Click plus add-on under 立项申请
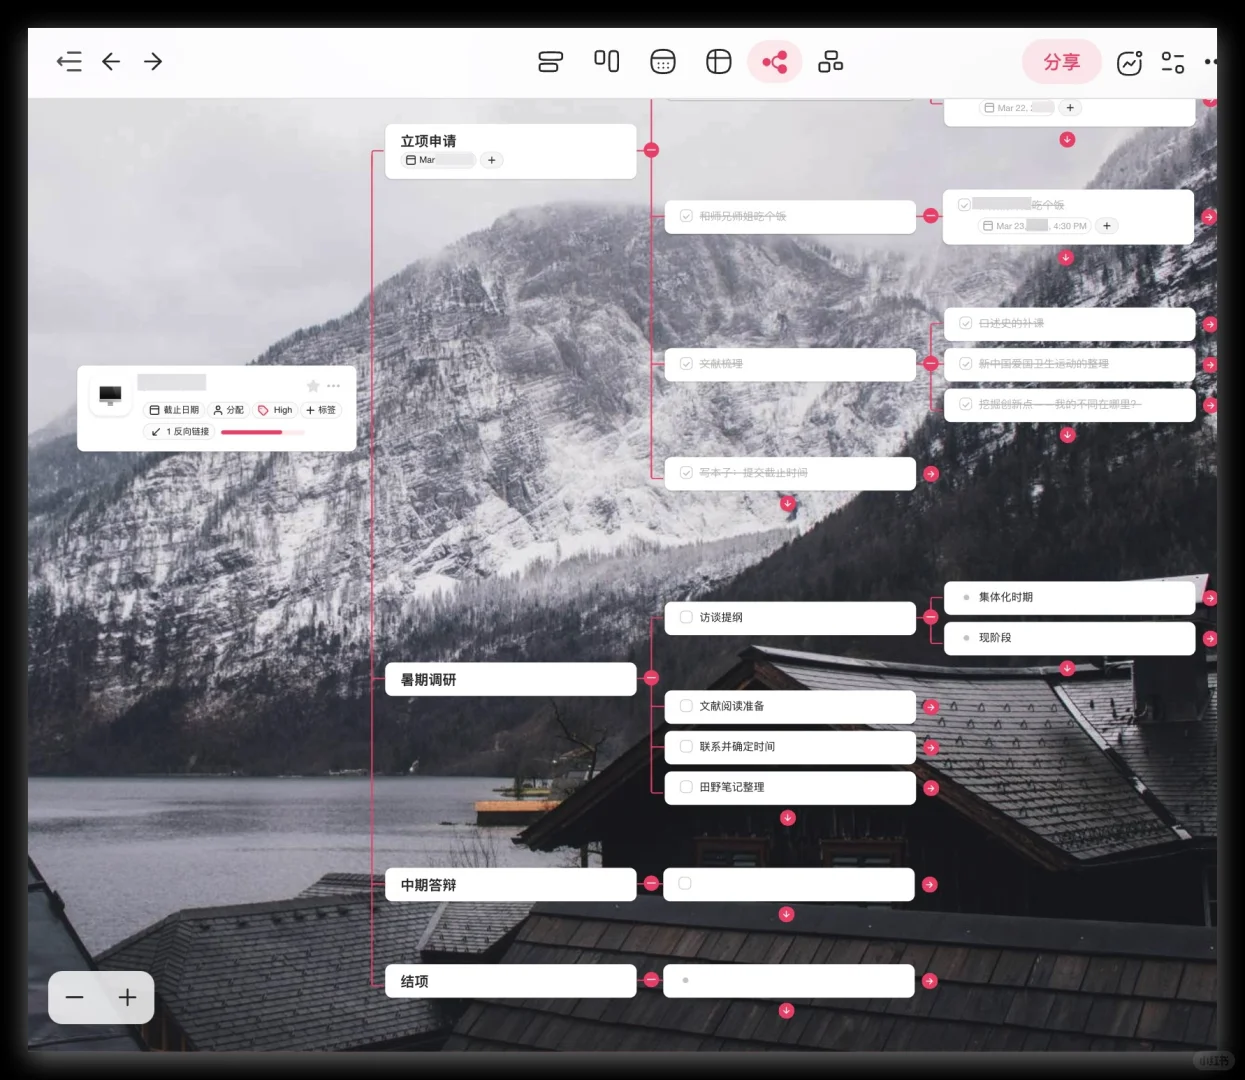Screen dimensions: 1245x1080 [492, 160]
